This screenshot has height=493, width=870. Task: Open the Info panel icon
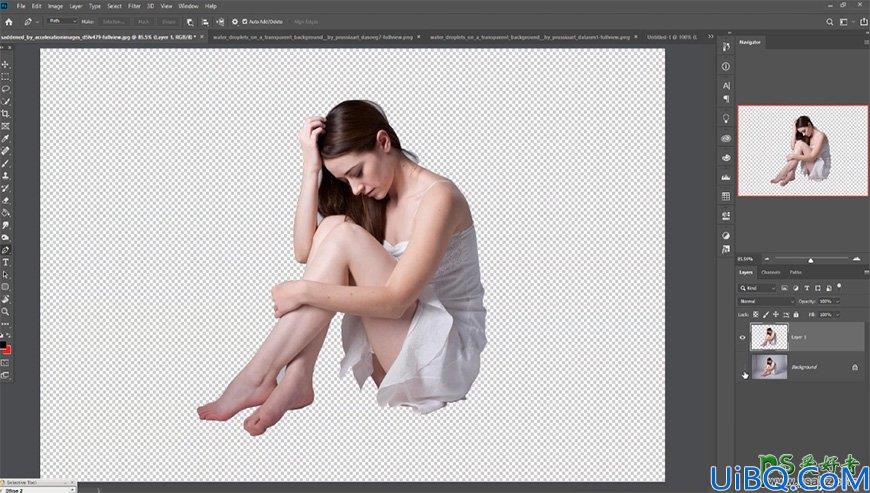726,66
